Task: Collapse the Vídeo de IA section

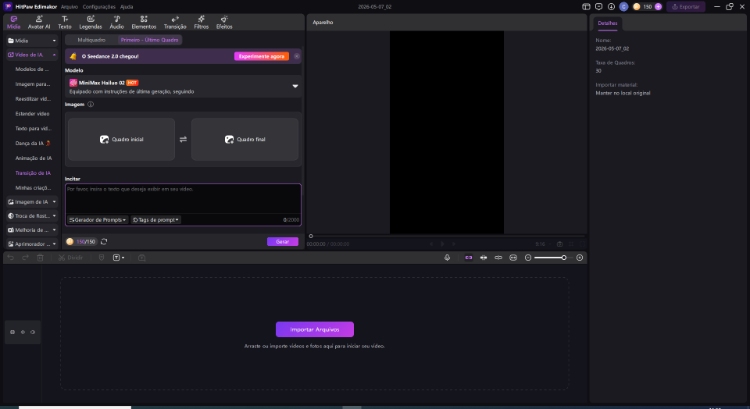Action: point(32,55)
